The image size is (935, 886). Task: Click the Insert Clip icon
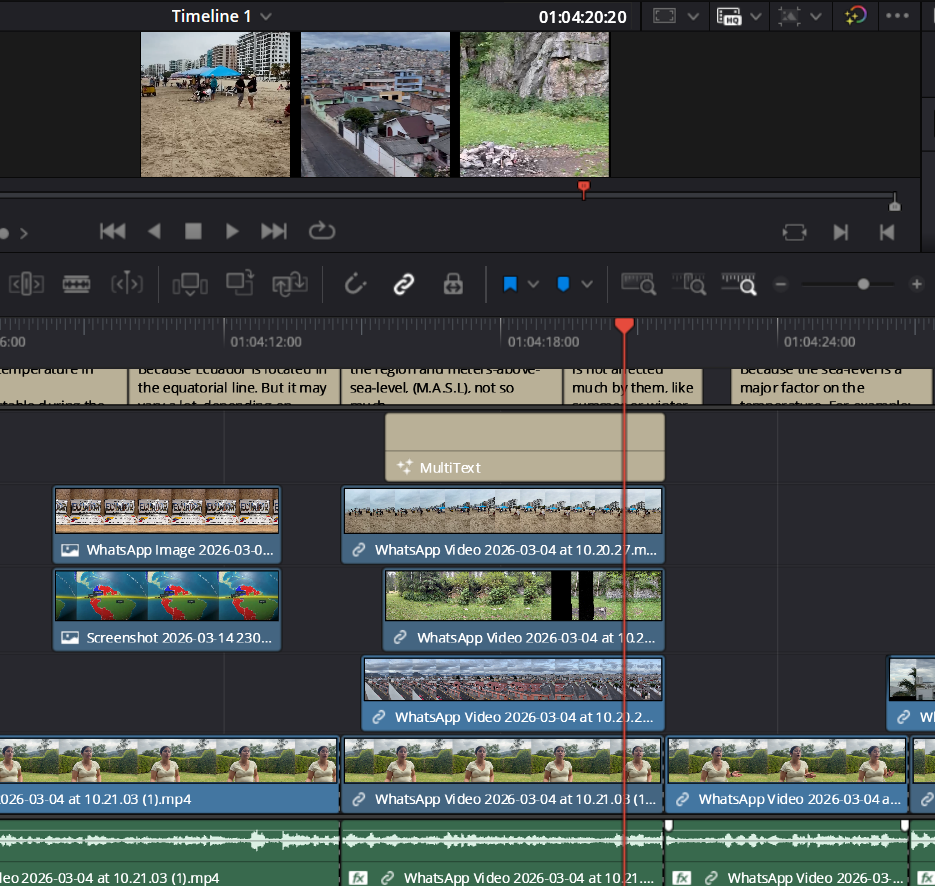[x=189, y=284]
